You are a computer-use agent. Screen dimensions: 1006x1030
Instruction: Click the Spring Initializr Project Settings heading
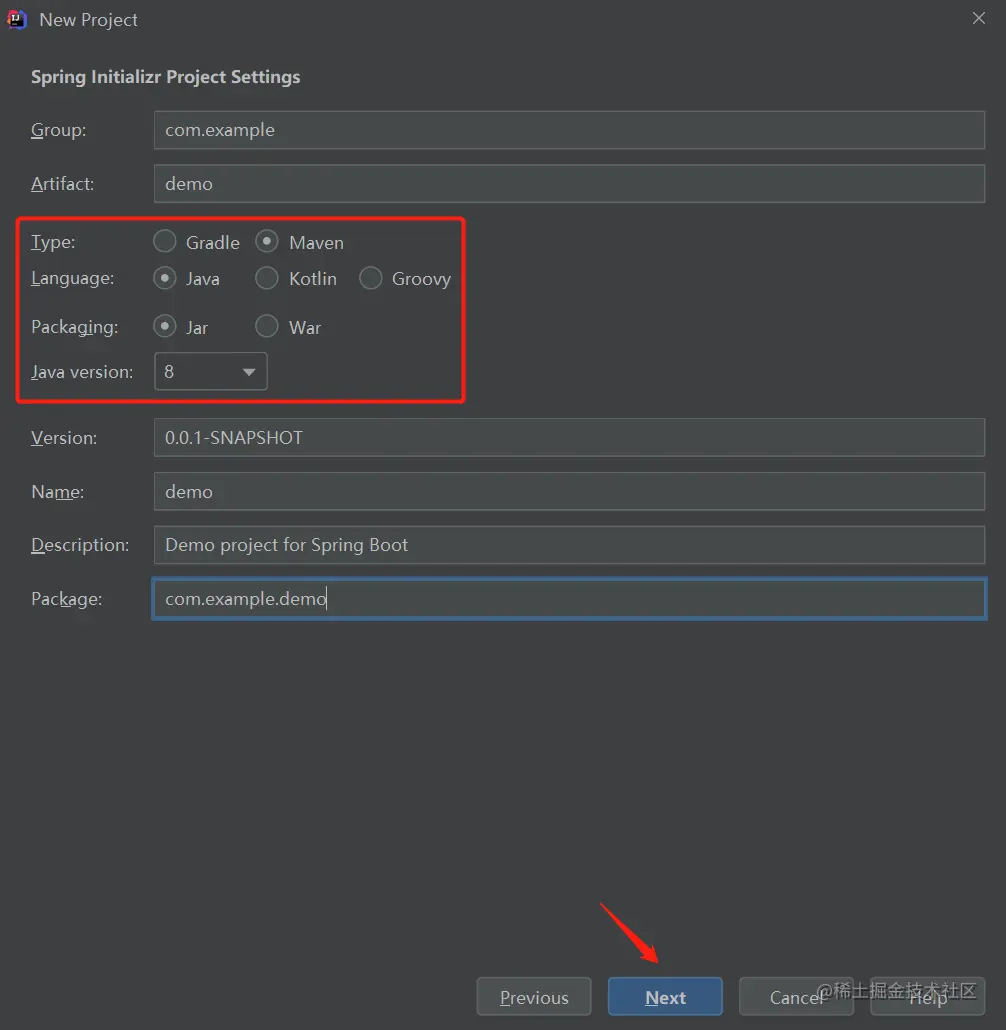[x=166, y=77]
